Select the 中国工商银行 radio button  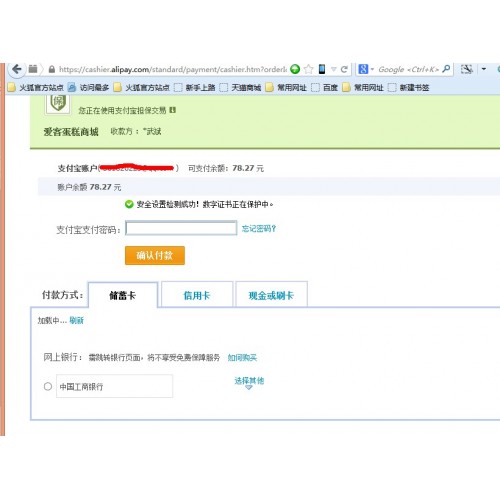[48, 386]
